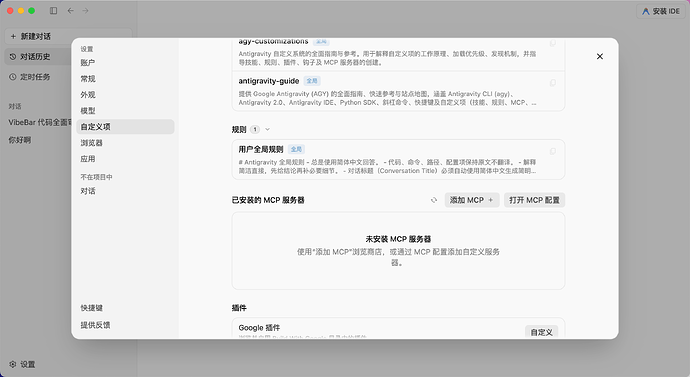Copy icon on 用户全局规则 card
The width and height of the screenshot is (690, 377).
[x=553, y=151]
